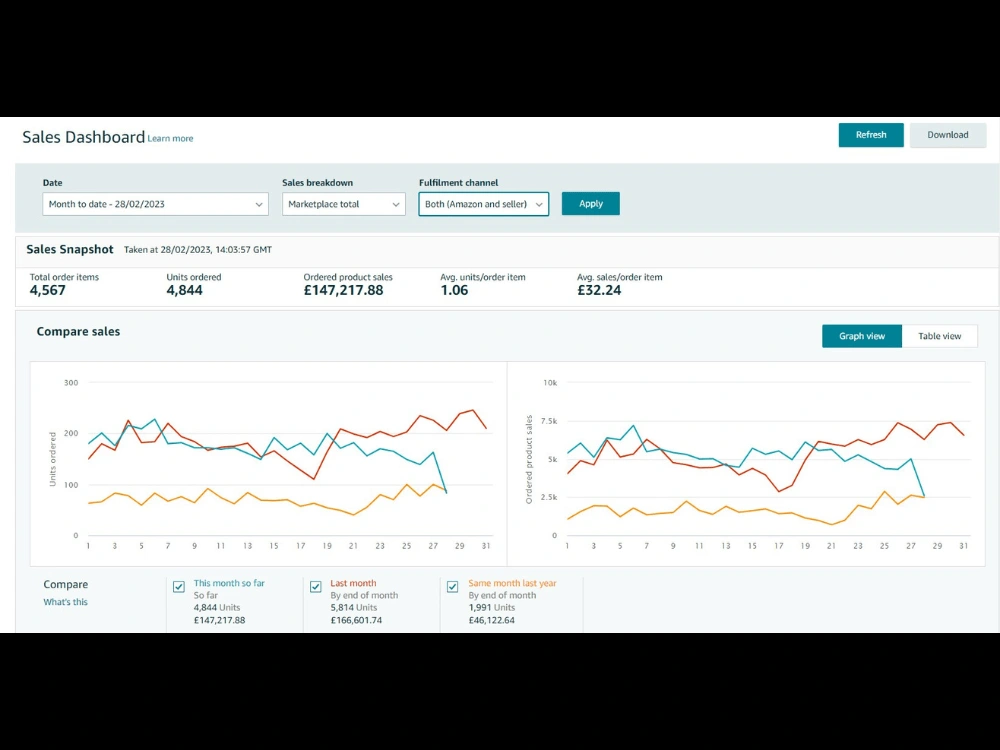Switch to Table view tab
Image resolution: width=1000 pixels, height=750 pixels.
coord(939,336)
